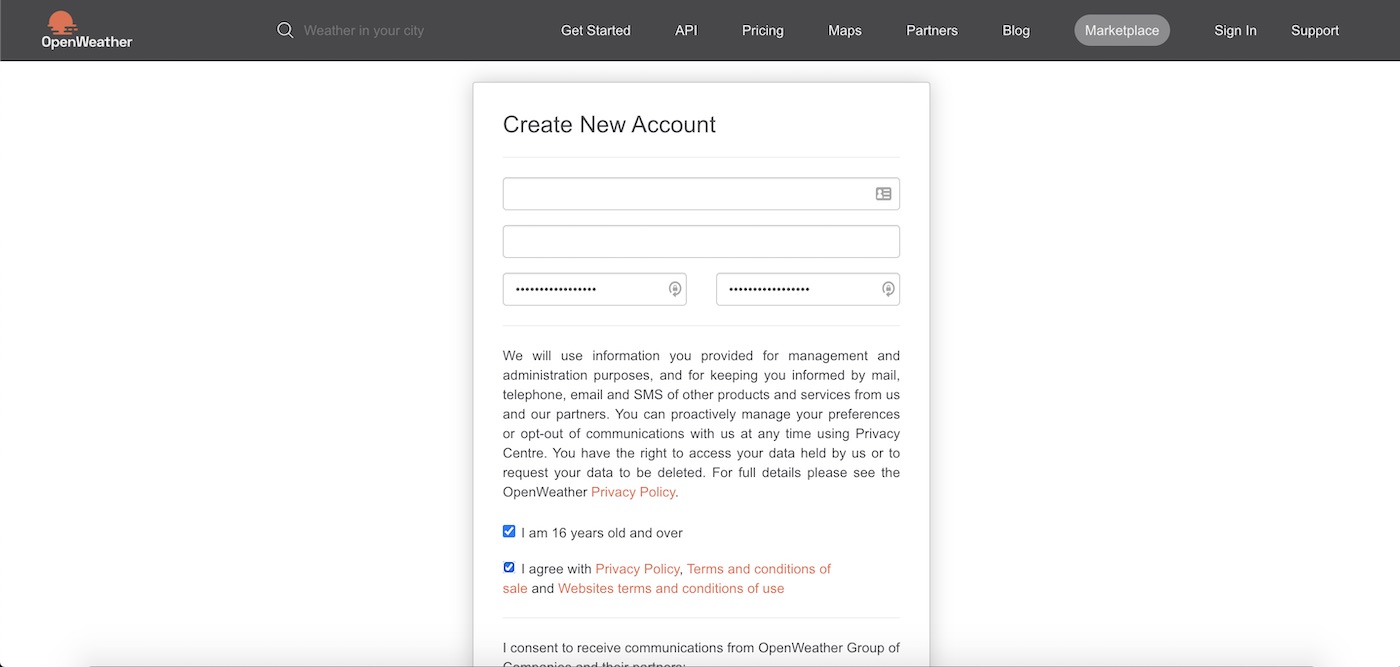Uncheck 'I am 16 years old and over'
This screenshot has height=667, width=1400.
tap(509, 531)
